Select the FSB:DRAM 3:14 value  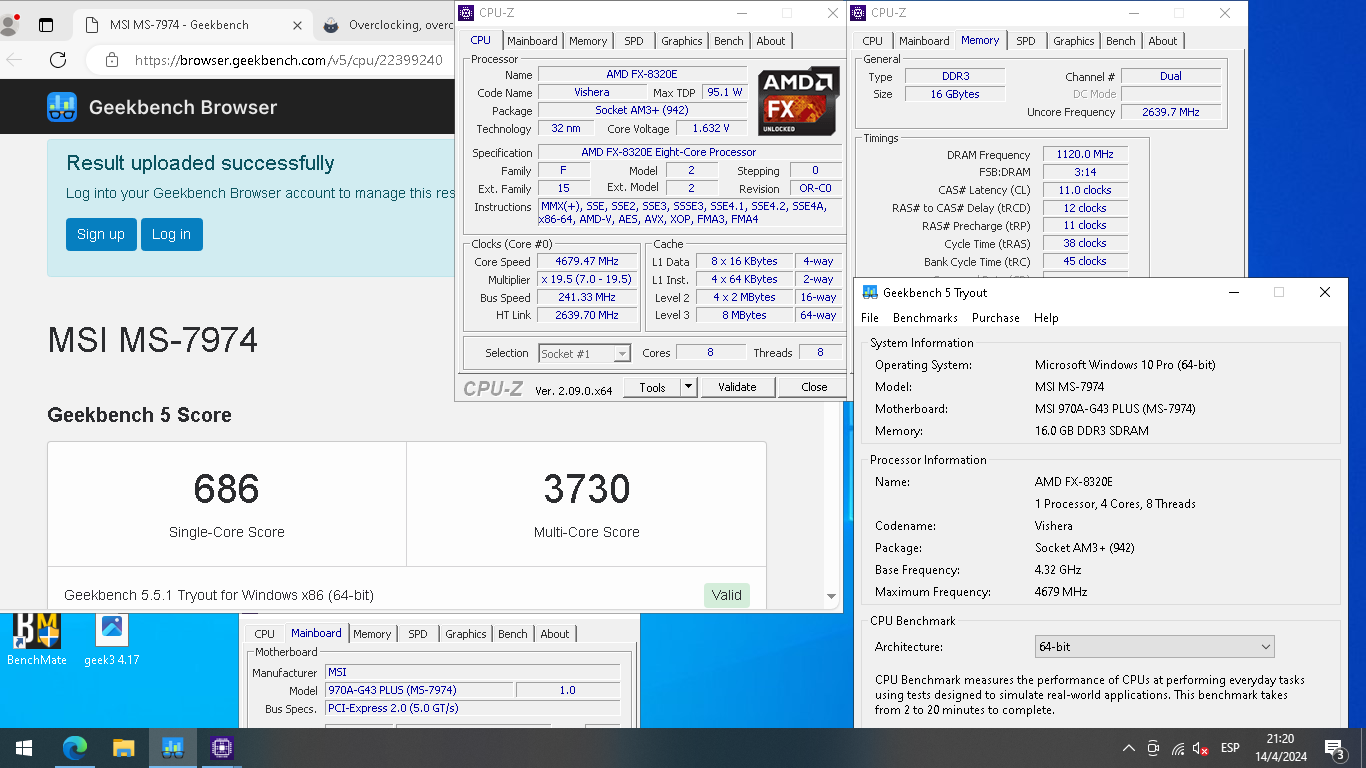coord(1085,173)
